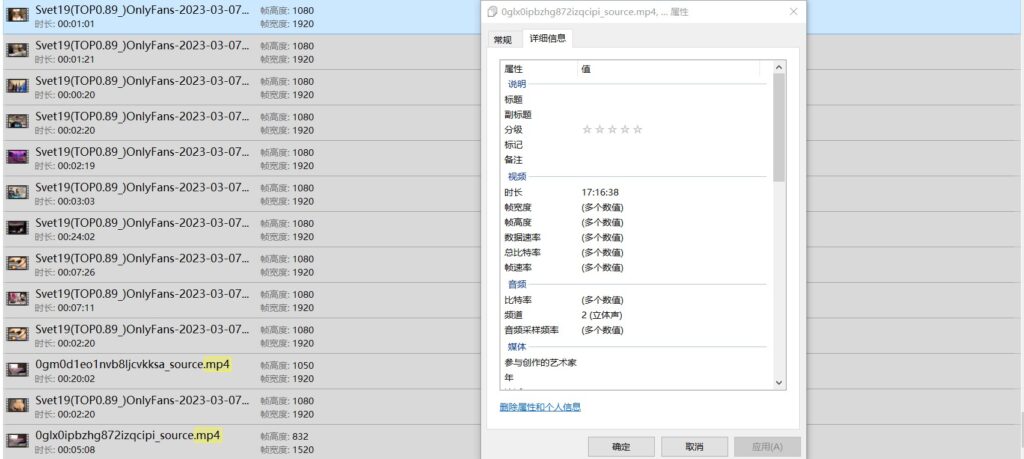This screenshot has height=459, width=1024.
Task: Switch to the 常规 tab
Action: [x=501, y=39]
